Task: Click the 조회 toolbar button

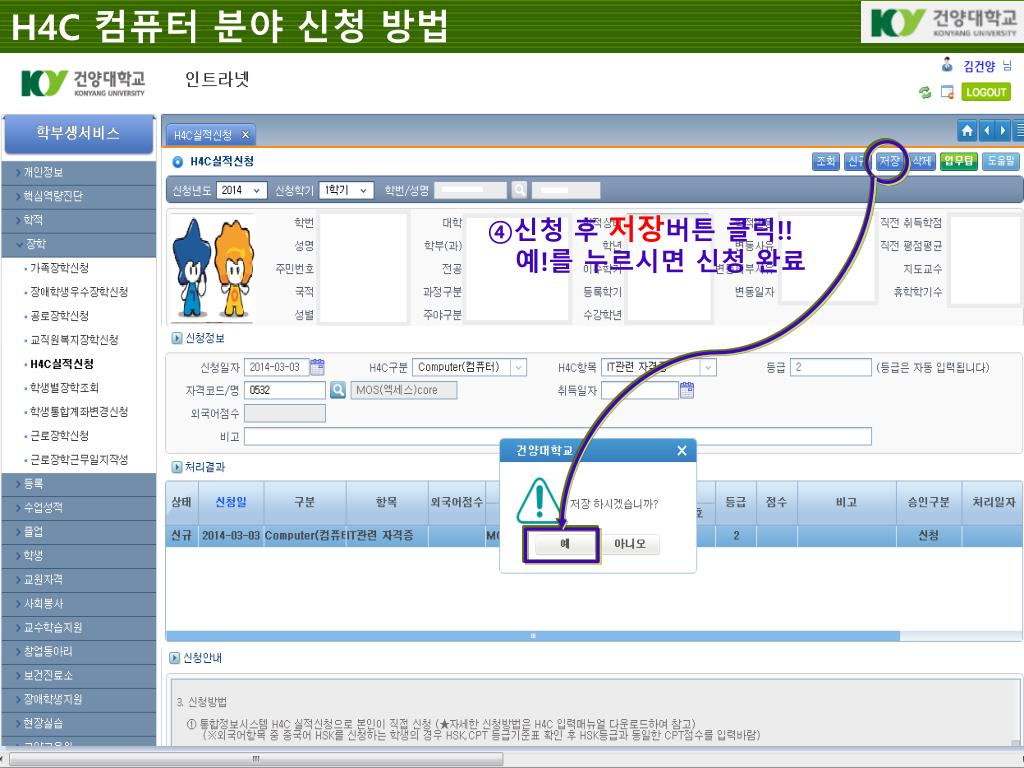Action: coord(826,161)
